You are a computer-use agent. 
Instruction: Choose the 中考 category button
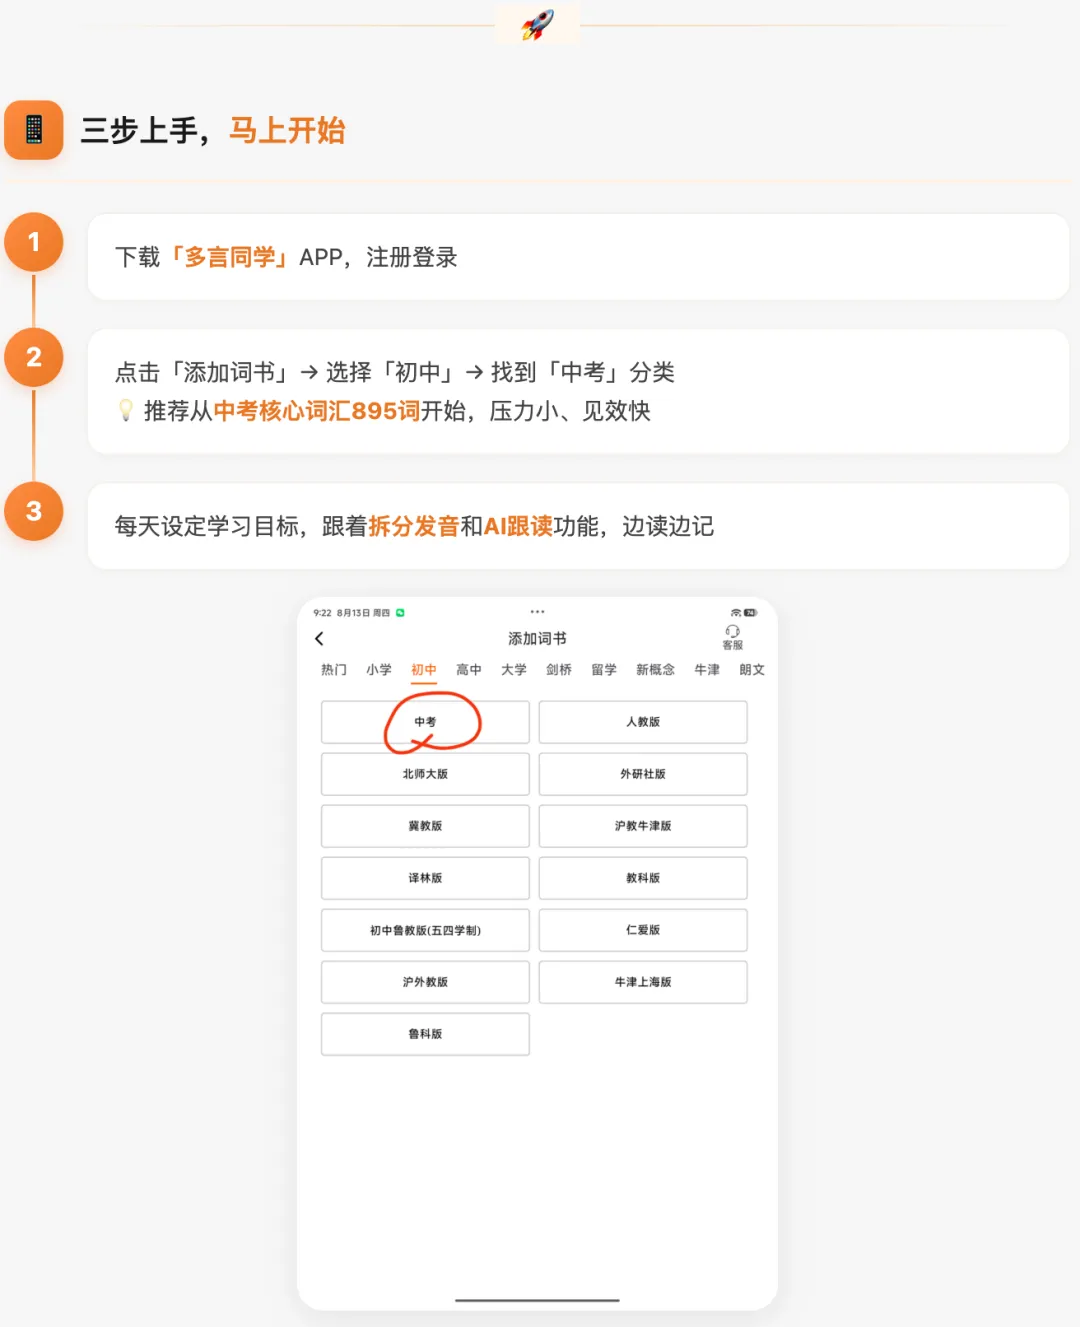425,722
